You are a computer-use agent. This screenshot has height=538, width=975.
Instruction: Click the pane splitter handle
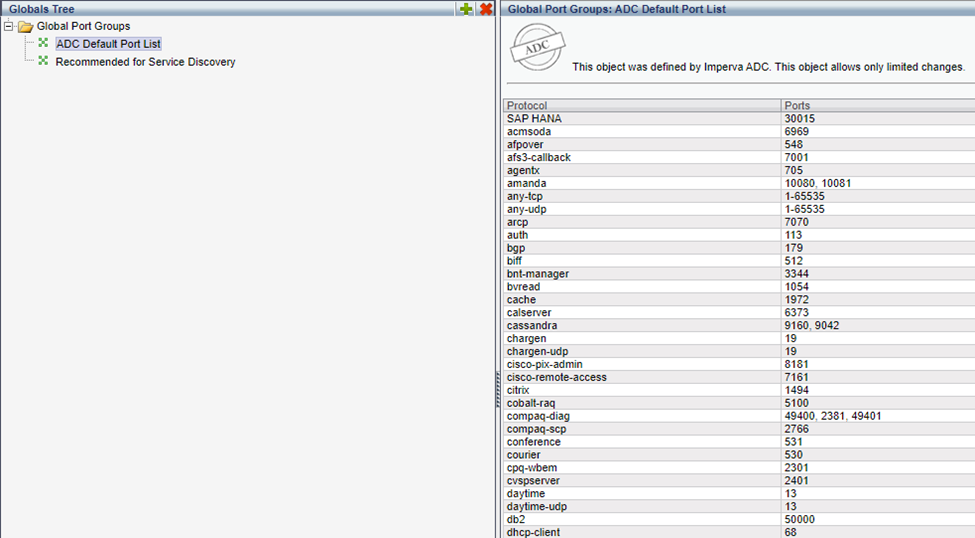(498, 390)
